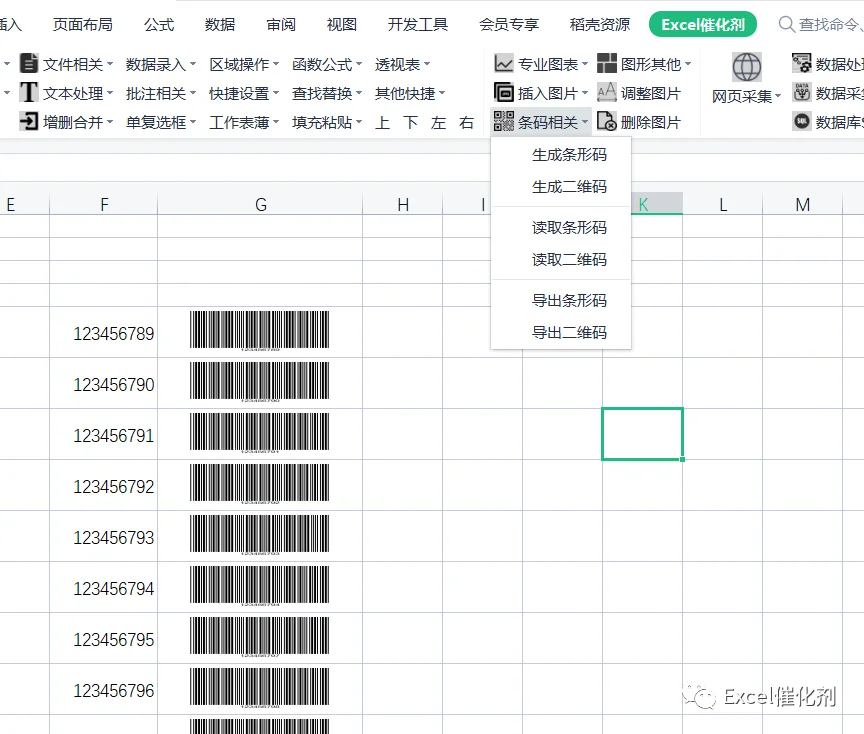Screen dimensions: 864x734
Task: Choose 读取条形码 from menu
Action: click(x=561, y=228)
